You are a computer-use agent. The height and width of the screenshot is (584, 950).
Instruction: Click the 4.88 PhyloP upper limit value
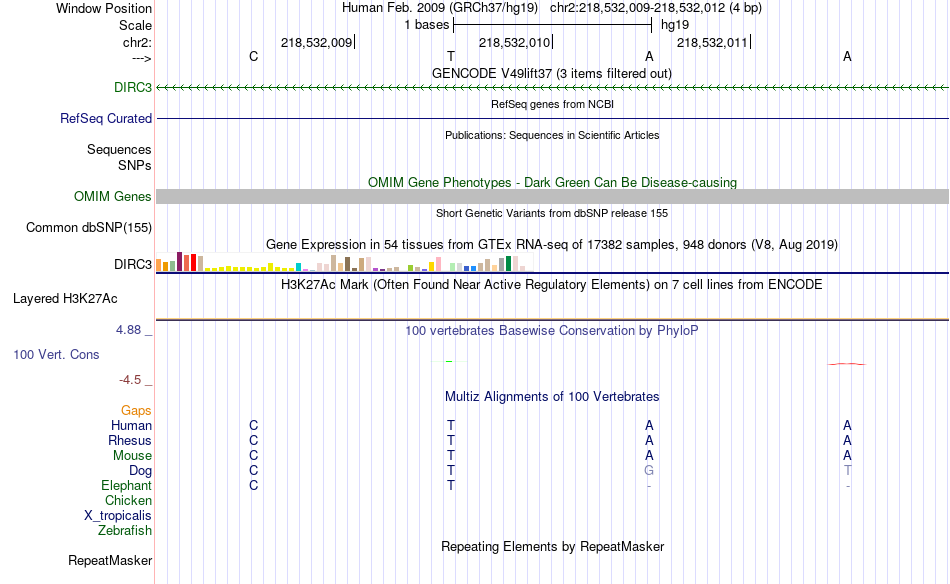point(128,330)
